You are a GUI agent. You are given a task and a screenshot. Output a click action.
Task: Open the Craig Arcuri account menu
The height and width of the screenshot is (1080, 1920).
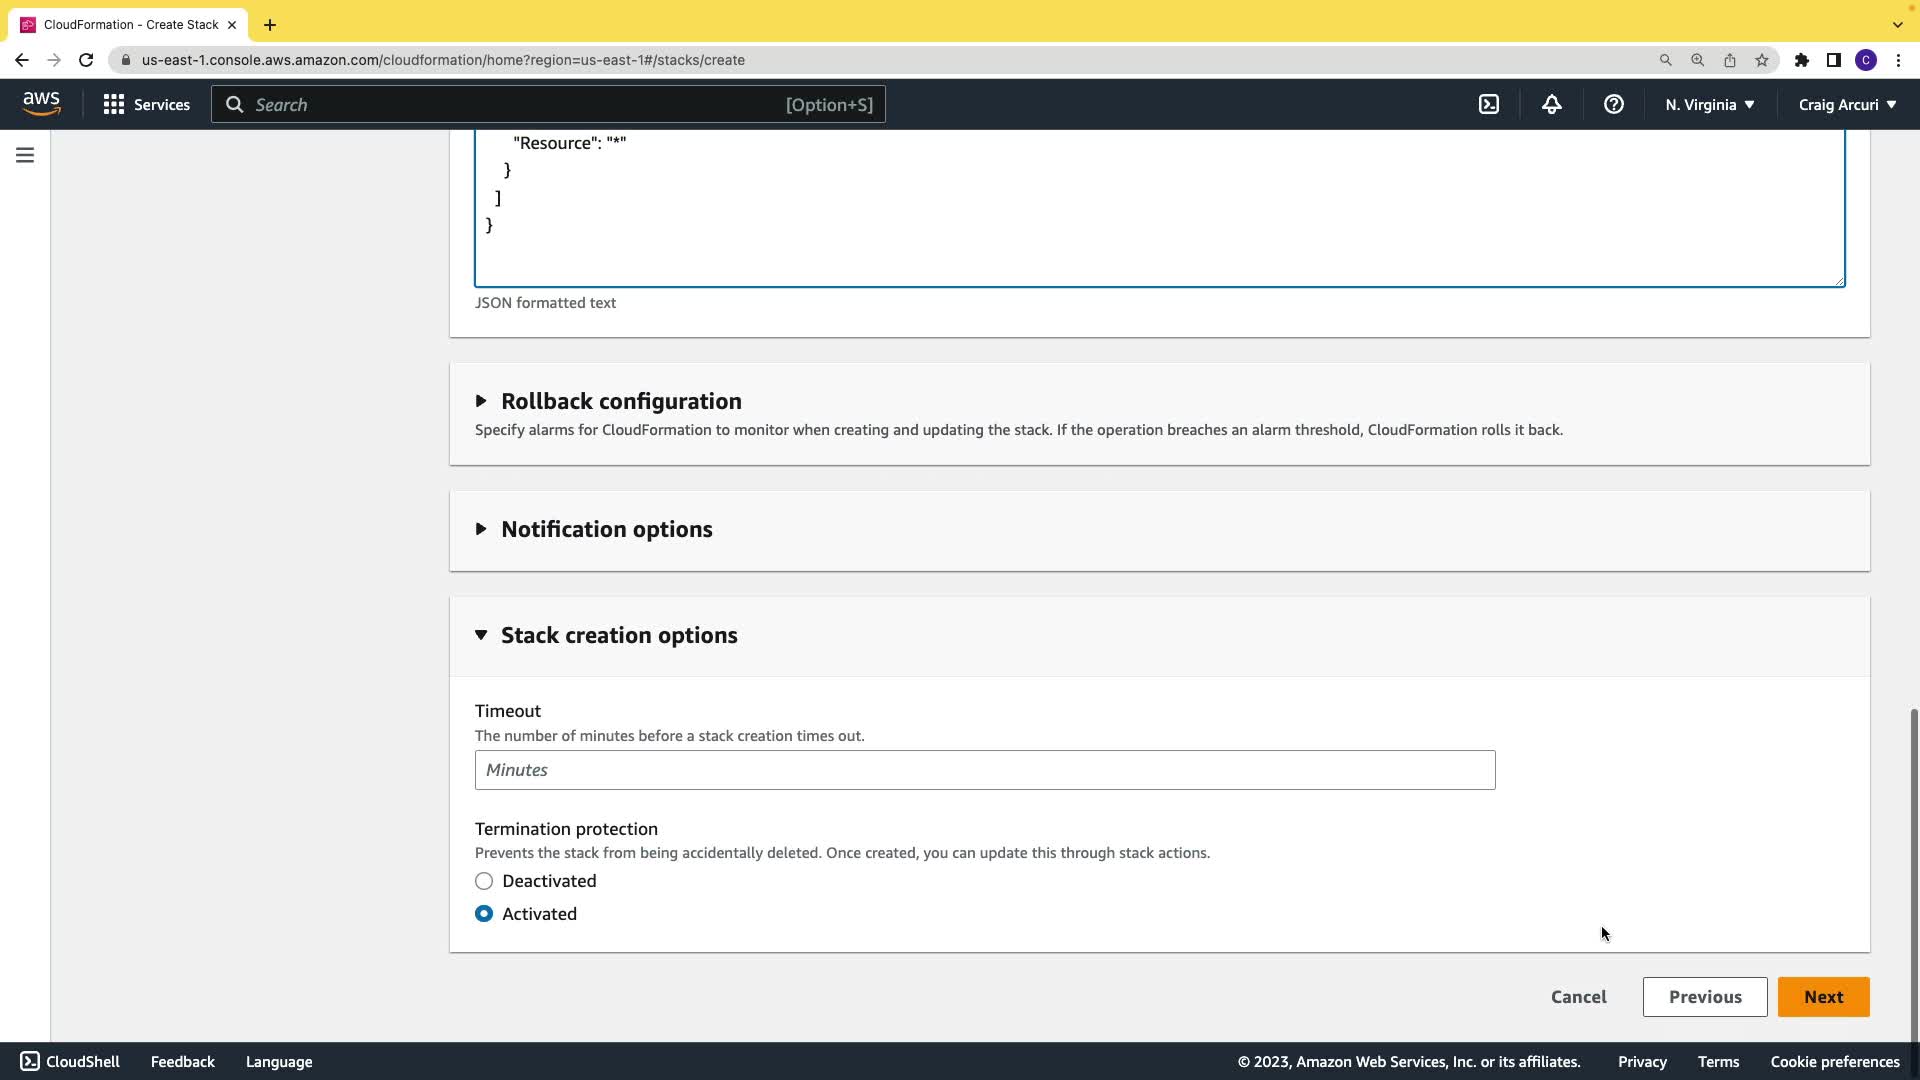tap(1846, 104)
